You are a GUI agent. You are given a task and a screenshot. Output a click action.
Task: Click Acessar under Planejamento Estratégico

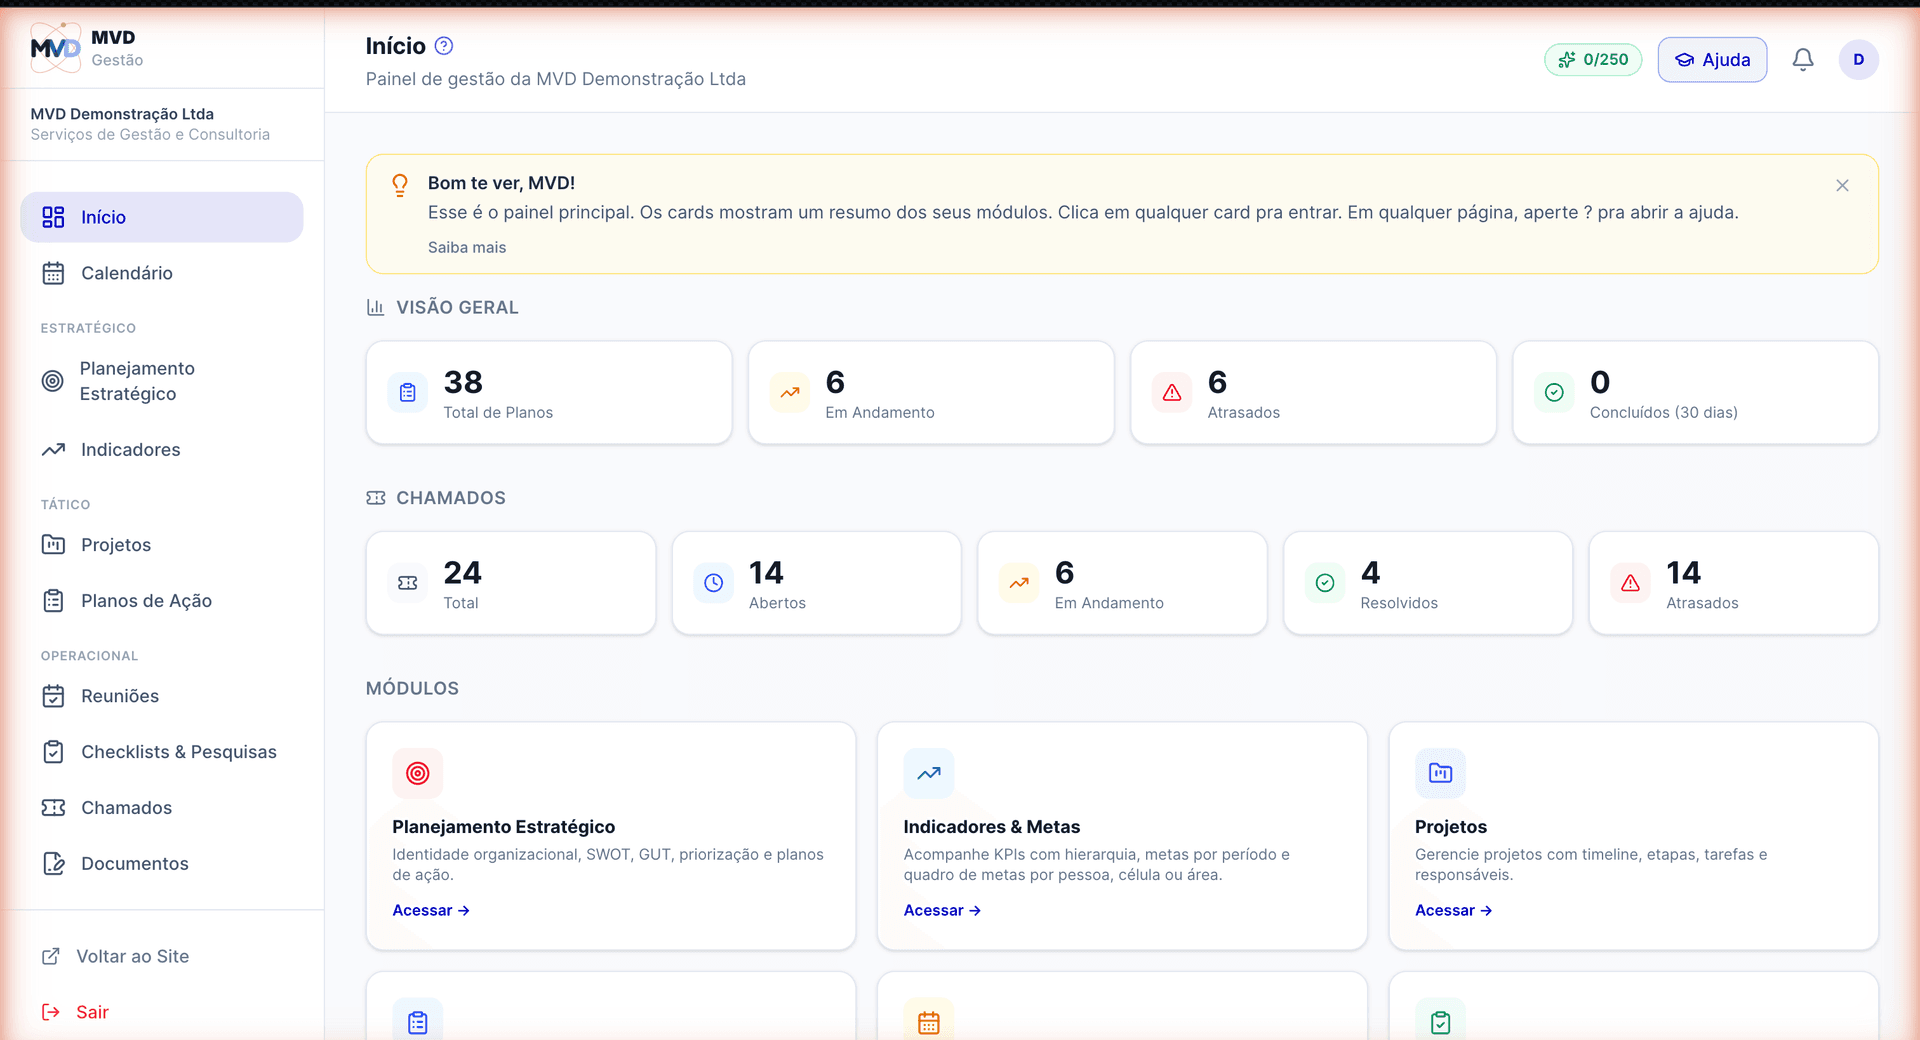pyautogui.click(x=431, y=910)
